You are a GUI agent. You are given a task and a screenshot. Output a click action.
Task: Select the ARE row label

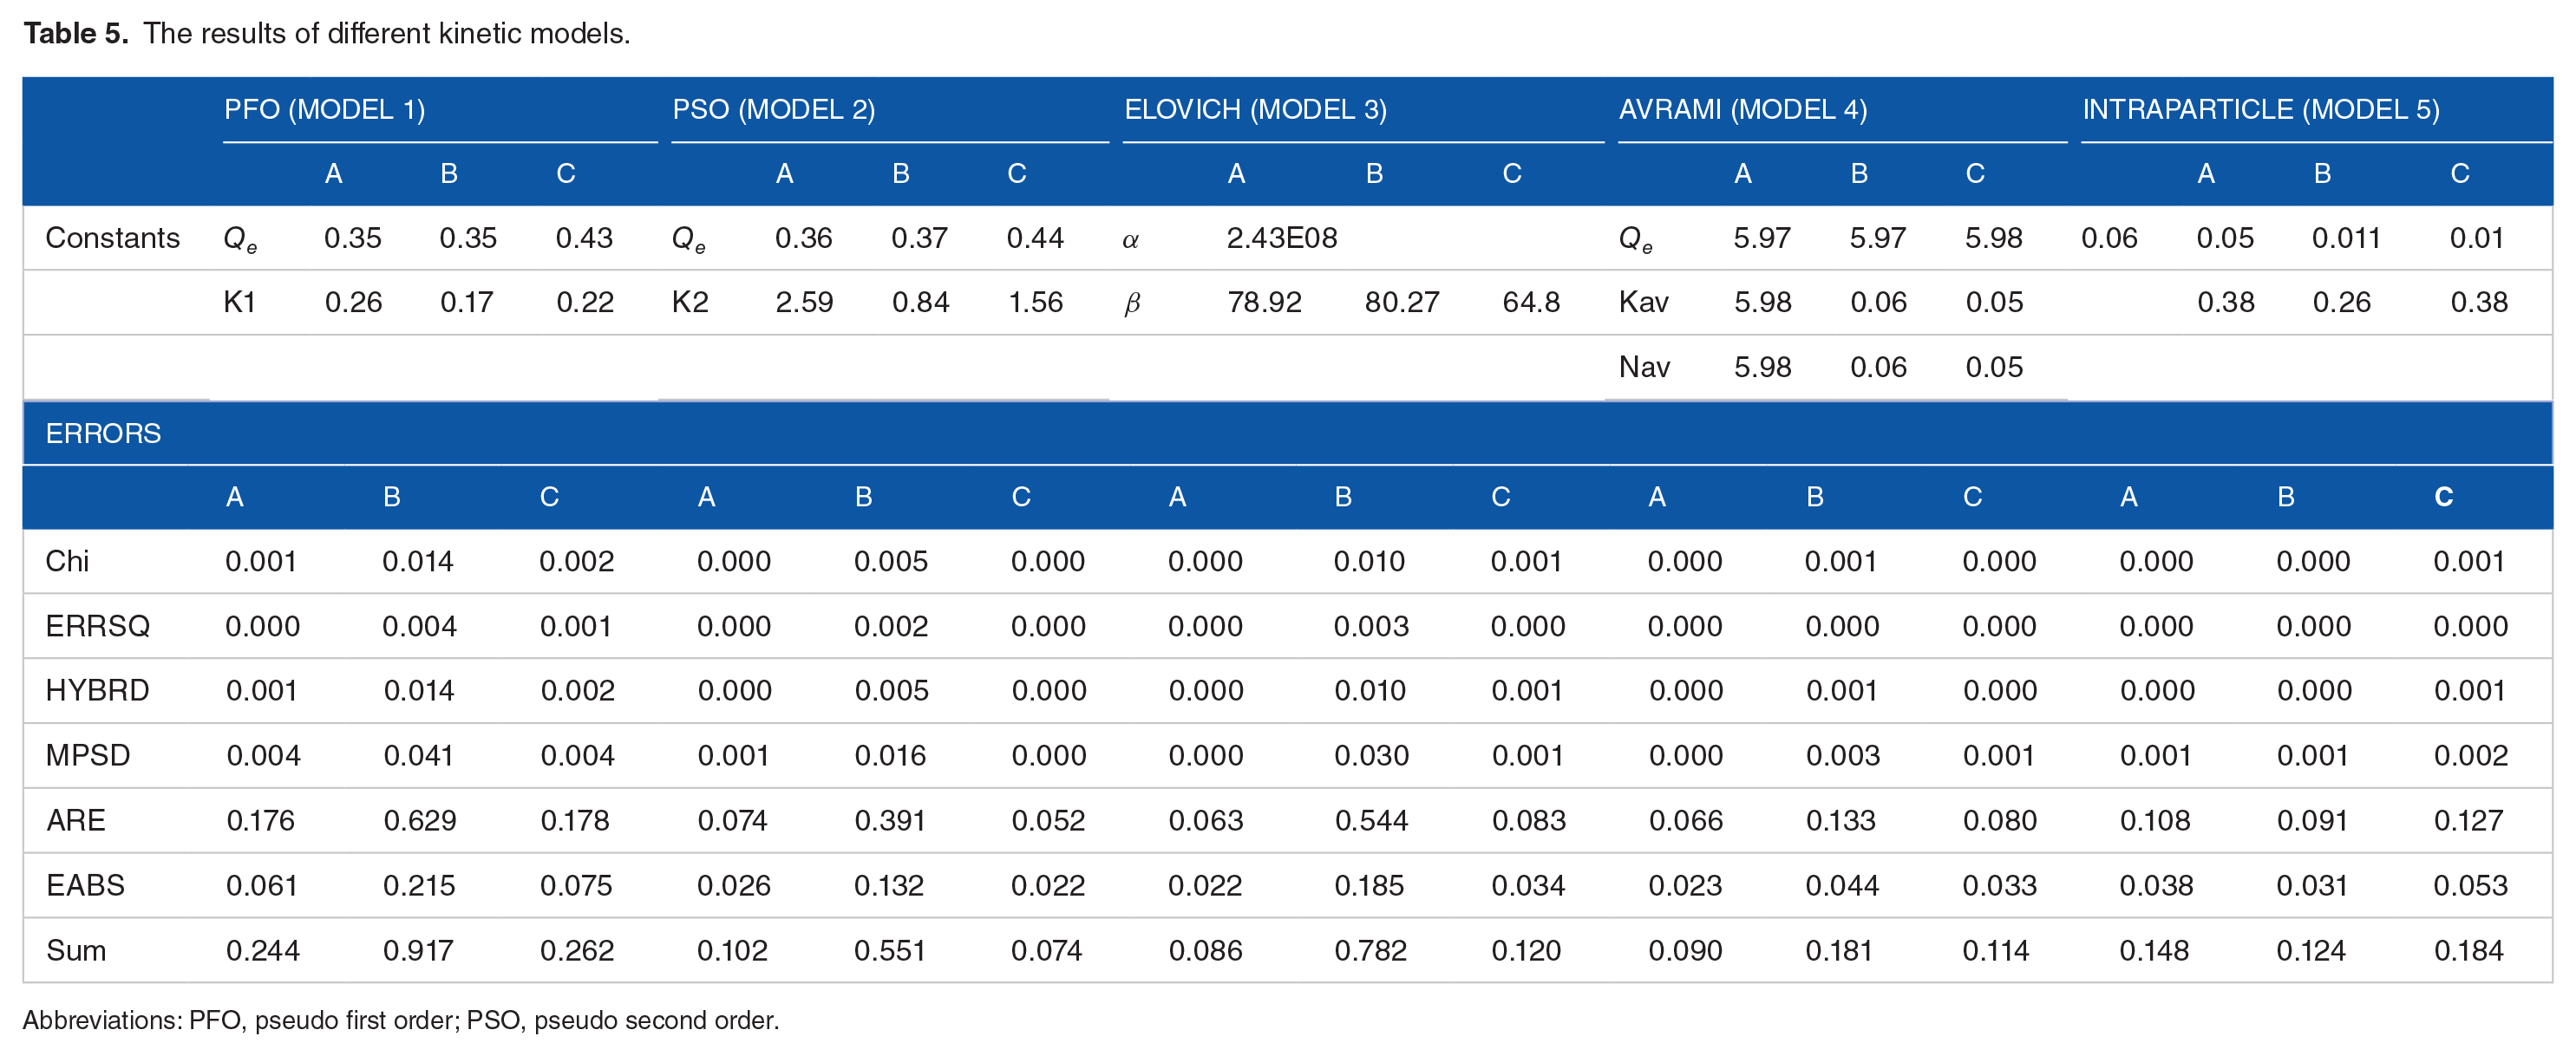pyautogui.click(x=75, y=820)
